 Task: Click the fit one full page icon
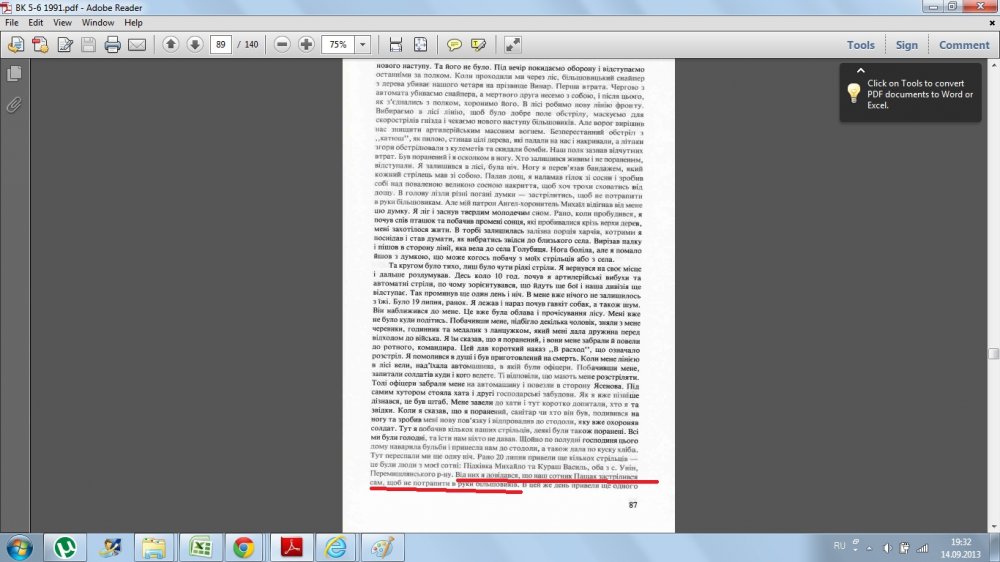pos(420,45)
